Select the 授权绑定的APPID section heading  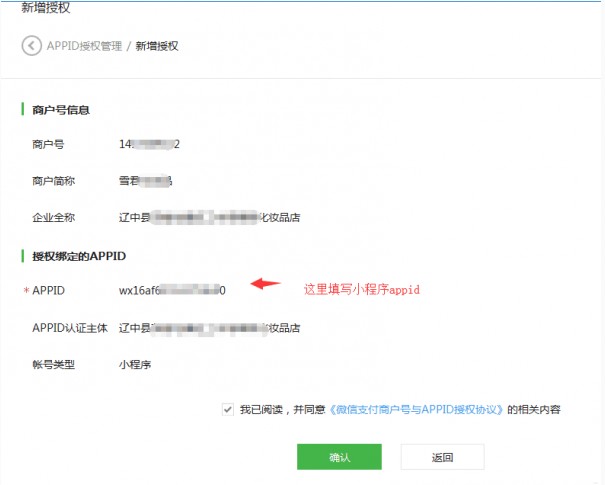coord(79,256)
